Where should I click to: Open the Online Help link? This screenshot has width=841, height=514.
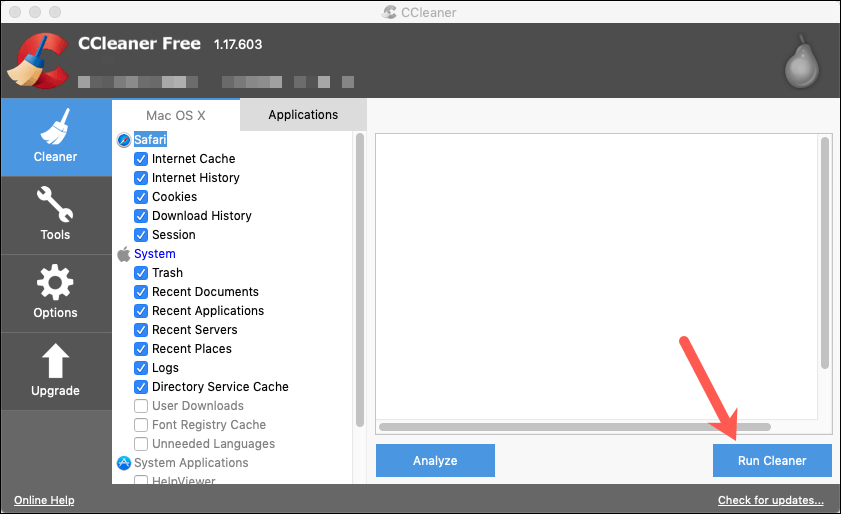pos(44,500)
